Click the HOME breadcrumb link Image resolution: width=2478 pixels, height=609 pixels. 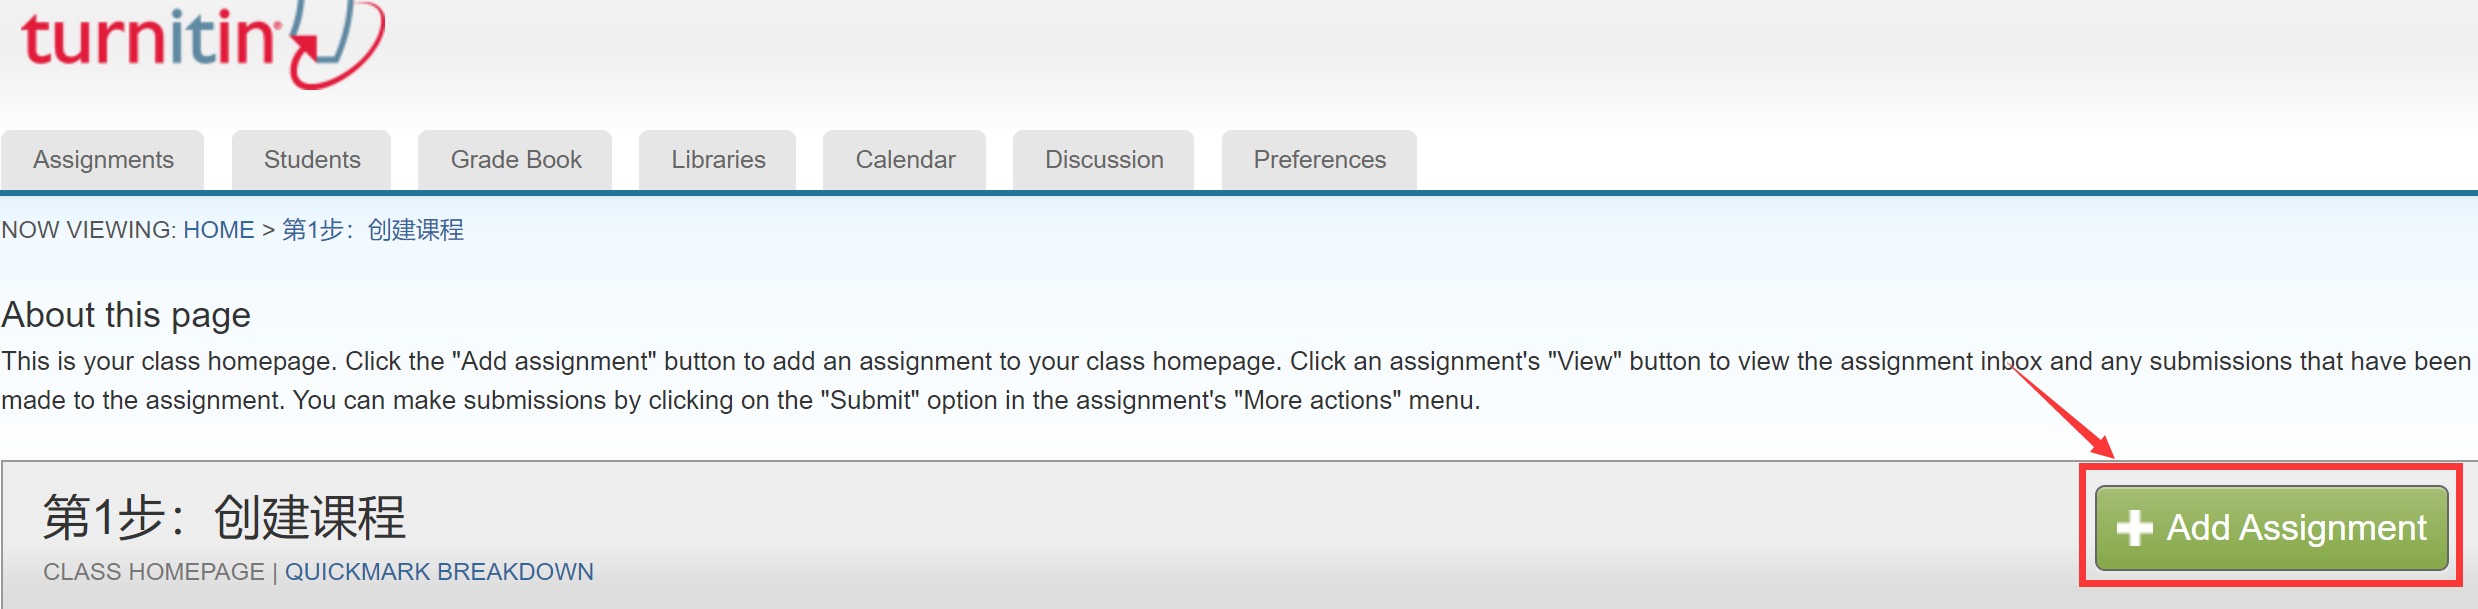[218, 230]
